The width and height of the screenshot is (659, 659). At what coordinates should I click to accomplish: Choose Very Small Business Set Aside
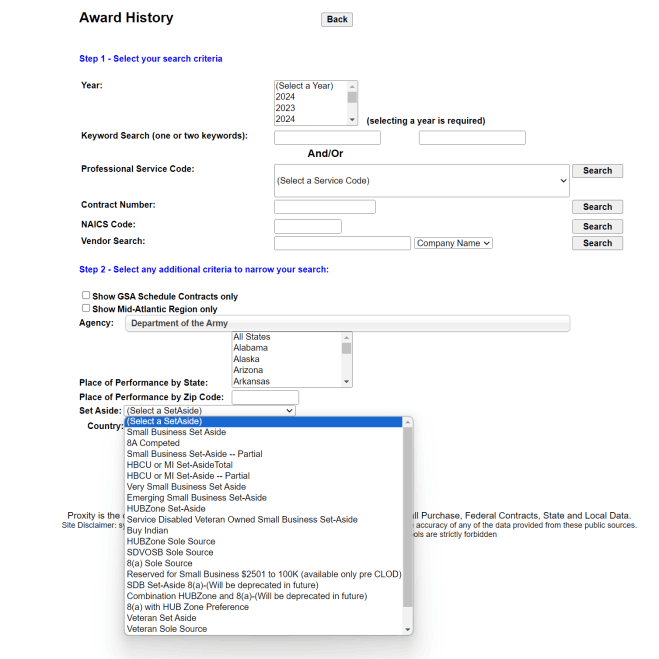pos(264,487)
